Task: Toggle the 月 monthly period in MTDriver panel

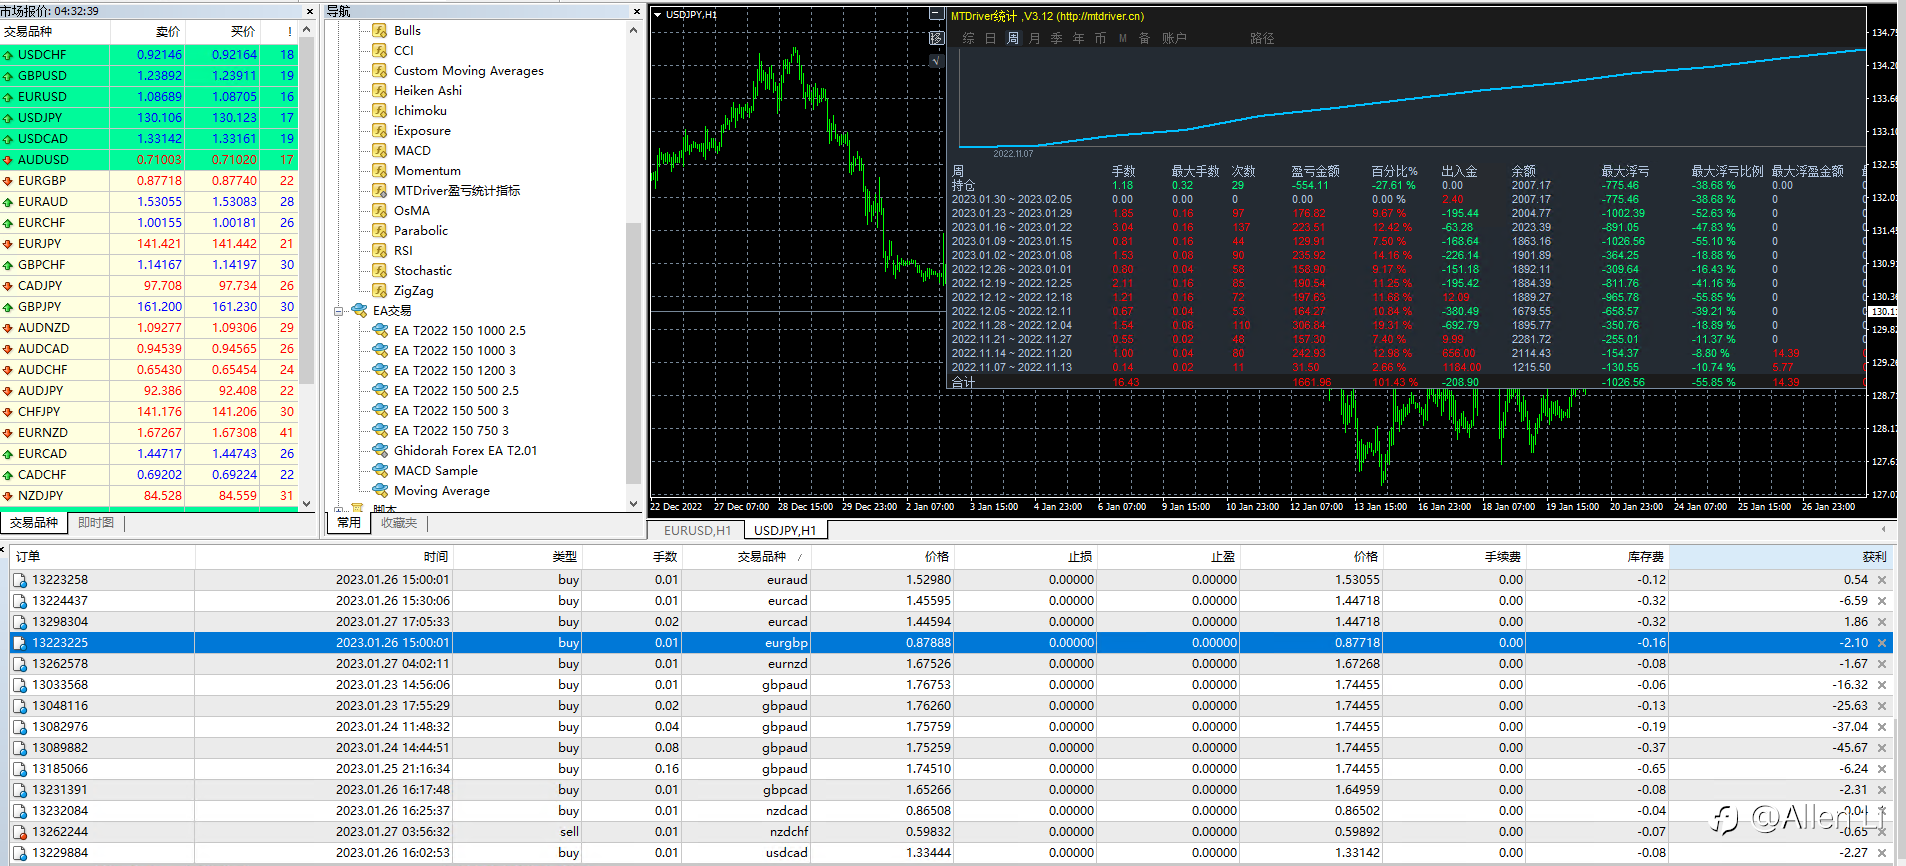Action: [1034, 38]
